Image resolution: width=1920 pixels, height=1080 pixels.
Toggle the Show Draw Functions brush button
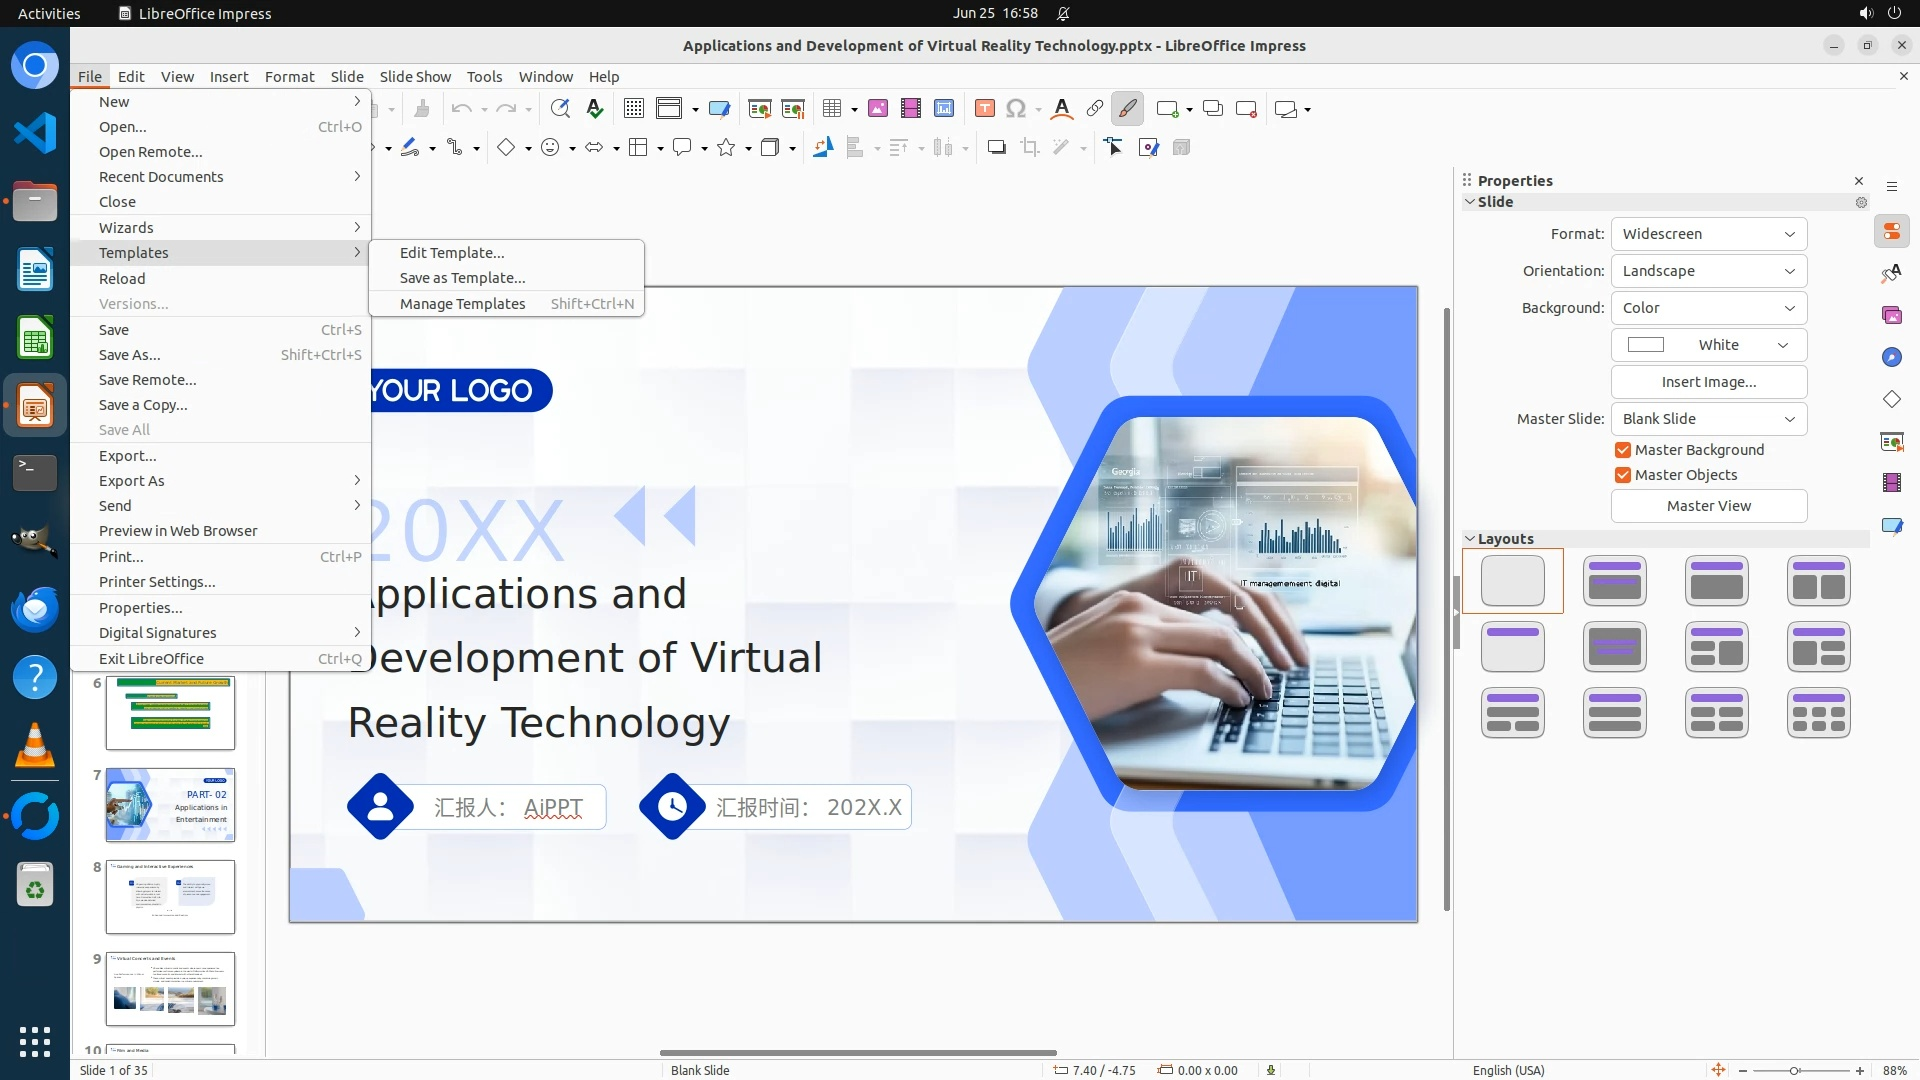pyautogui.click(x=1127, y=109)
